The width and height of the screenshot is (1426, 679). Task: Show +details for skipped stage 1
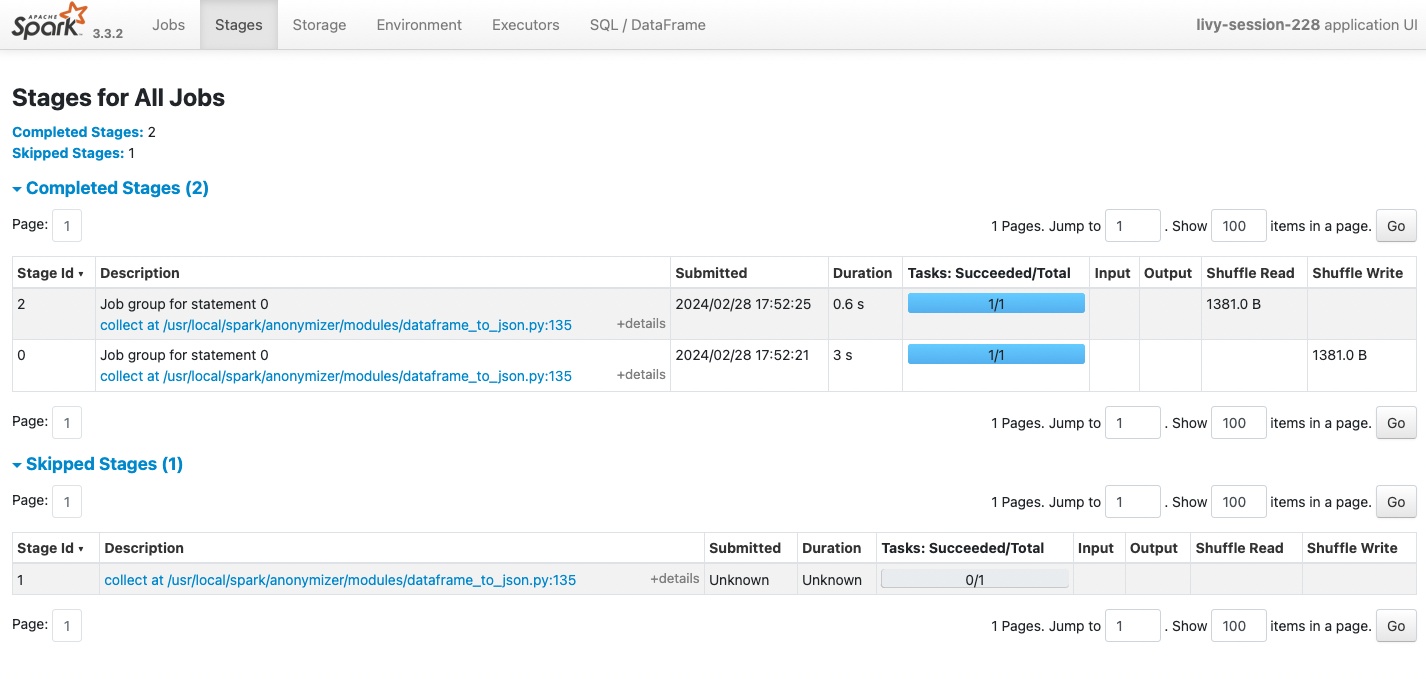pyautogui.click(x=674, y=579)
